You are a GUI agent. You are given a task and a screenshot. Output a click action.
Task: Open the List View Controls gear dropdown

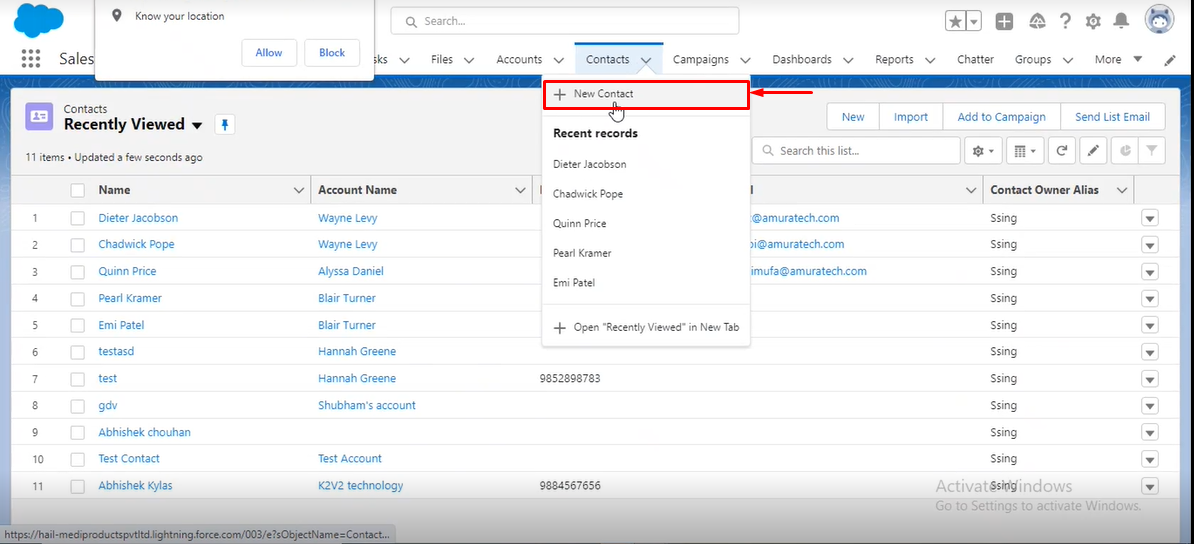(983, 151)
